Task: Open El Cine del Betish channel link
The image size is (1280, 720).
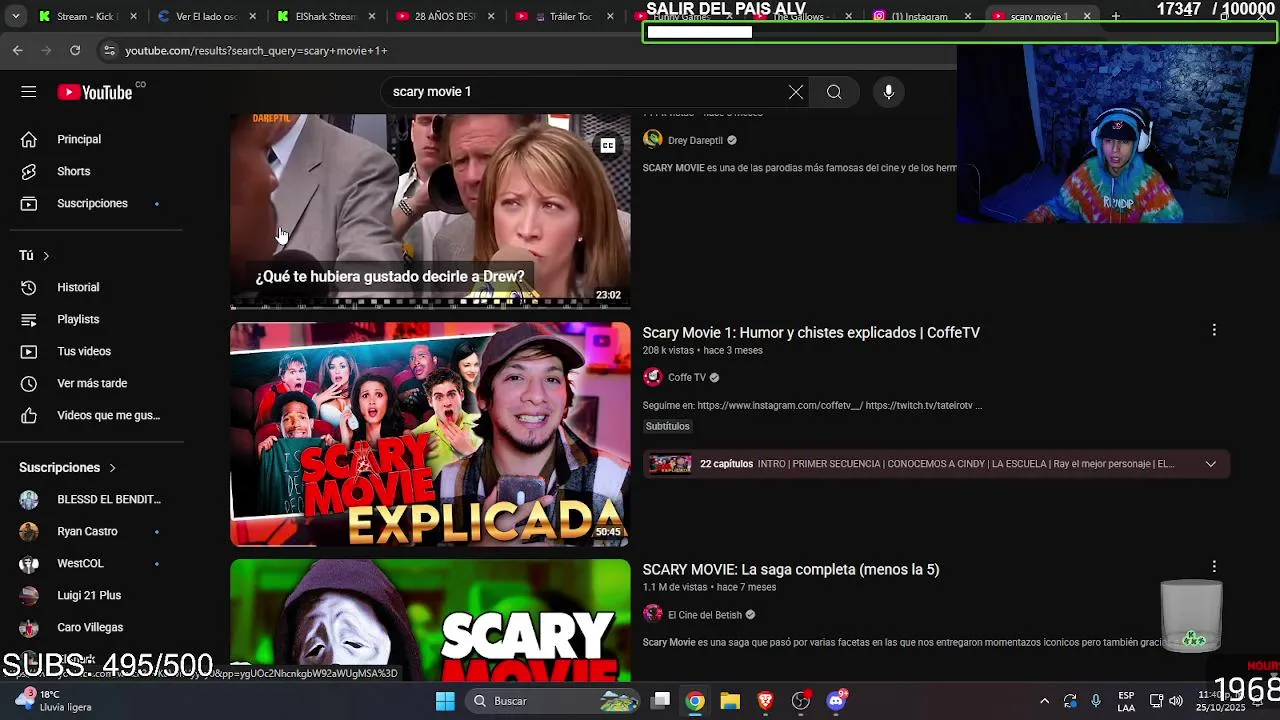Action: pyautogui.click(x=705, y=614)
